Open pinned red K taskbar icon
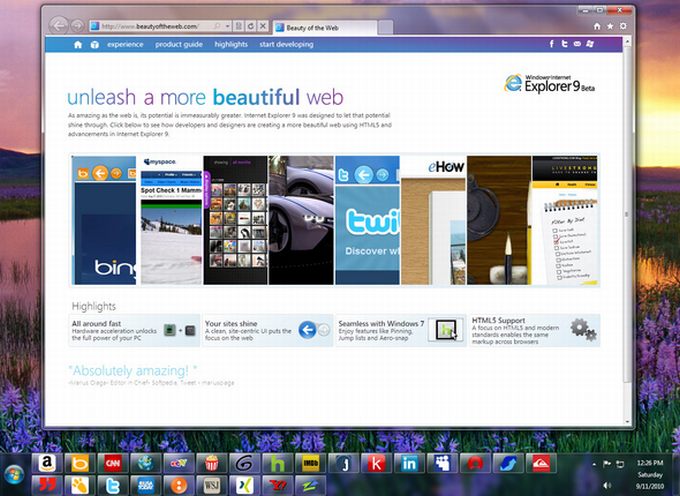The height and width of the screenshot is (496, 680). (376, 464)
